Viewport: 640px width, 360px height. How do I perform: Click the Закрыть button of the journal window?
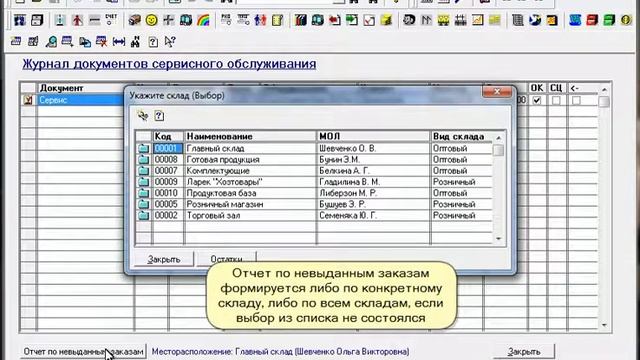coord(524,351)
